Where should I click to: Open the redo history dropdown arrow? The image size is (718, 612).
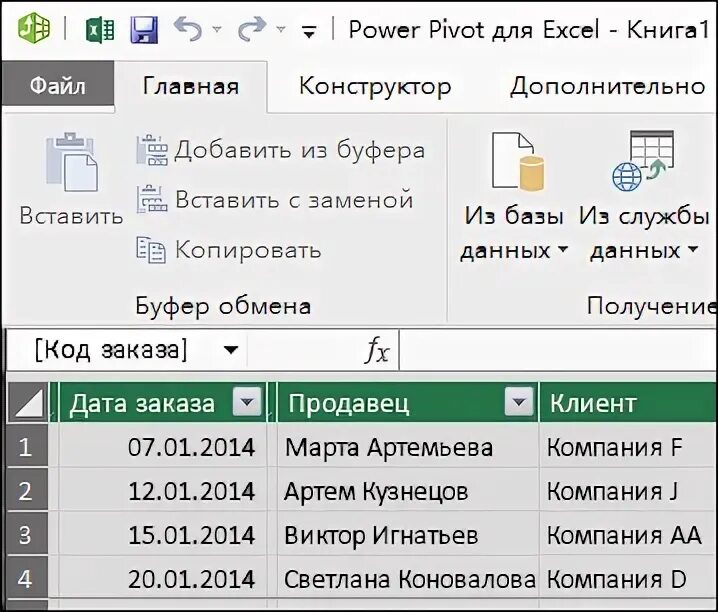(281, 30)
